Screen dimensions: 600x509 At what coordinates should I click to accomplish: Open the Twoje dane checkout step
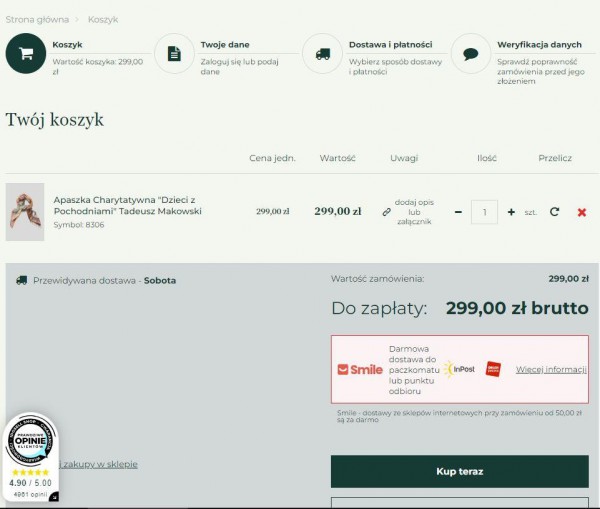pyautogui.click(x=225, y=45)
